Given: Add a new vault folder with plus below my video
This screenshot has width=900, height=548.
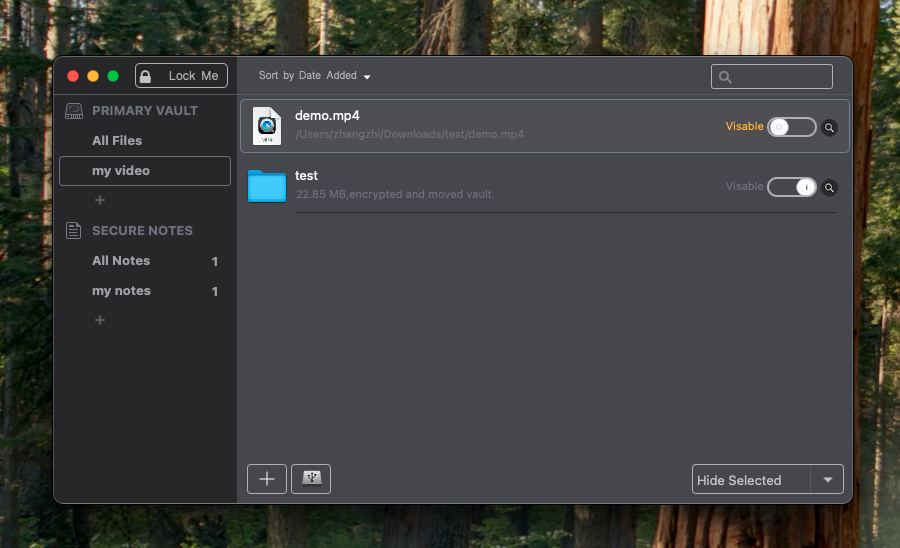Looking at the screenshot, I should tap(100, 200).
